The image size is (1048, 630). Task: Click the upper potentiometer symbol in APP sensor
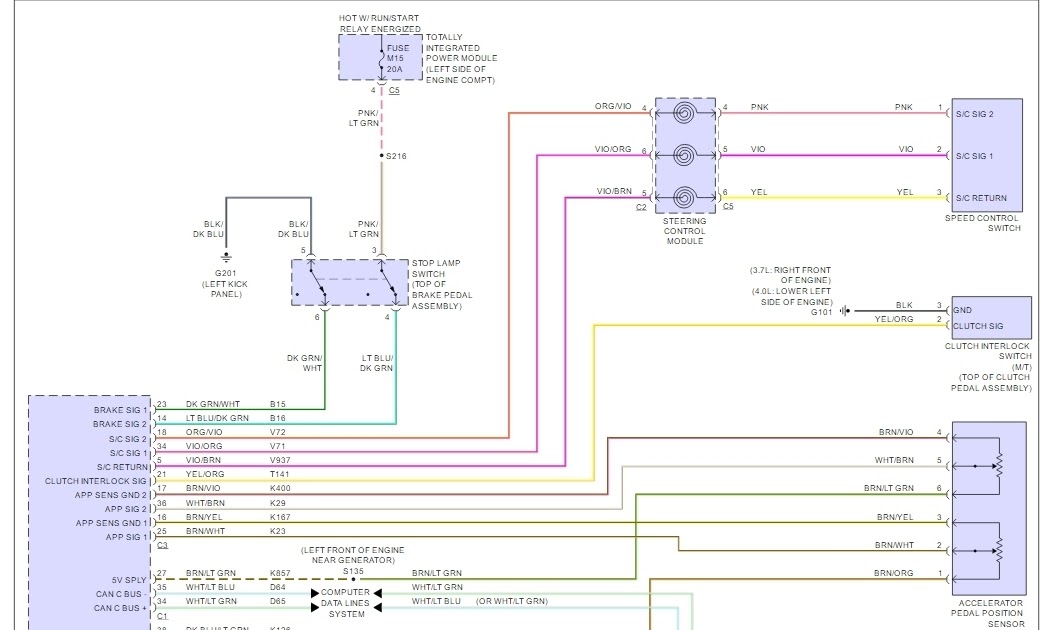click(x=999, y=466)
